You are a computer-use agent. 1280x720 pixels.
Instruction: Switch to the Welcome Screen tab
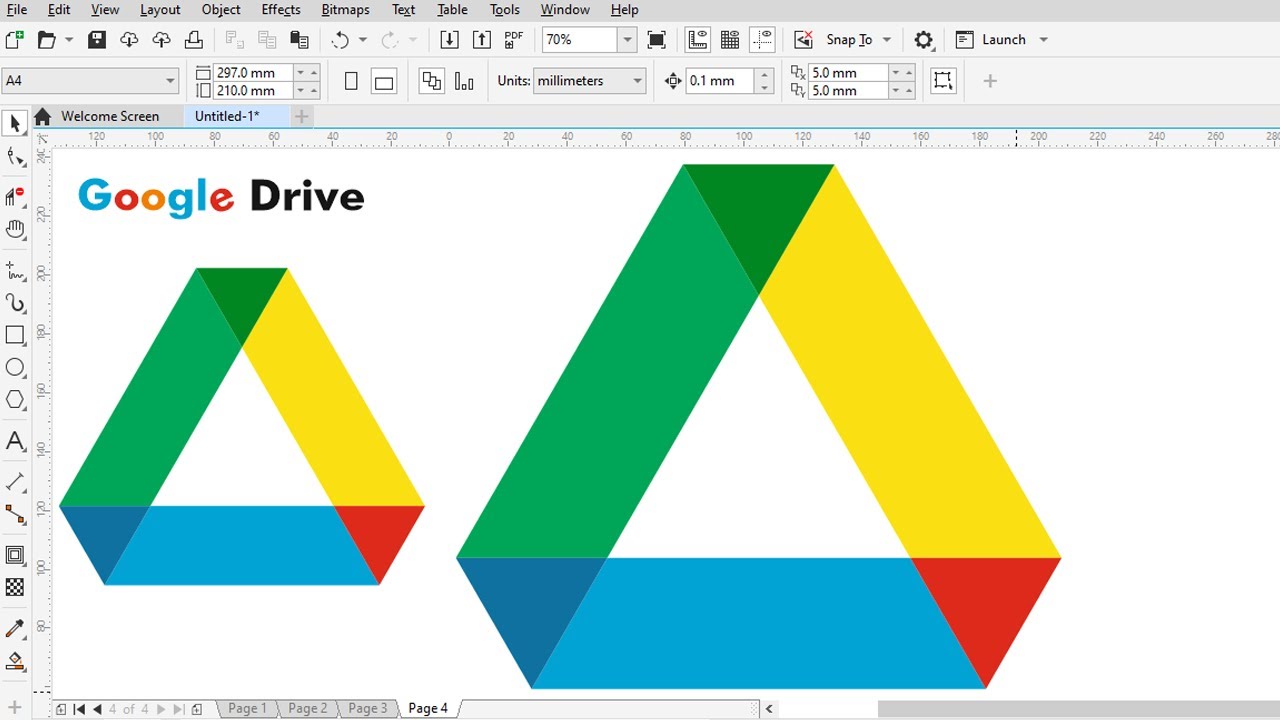[110, 116]
